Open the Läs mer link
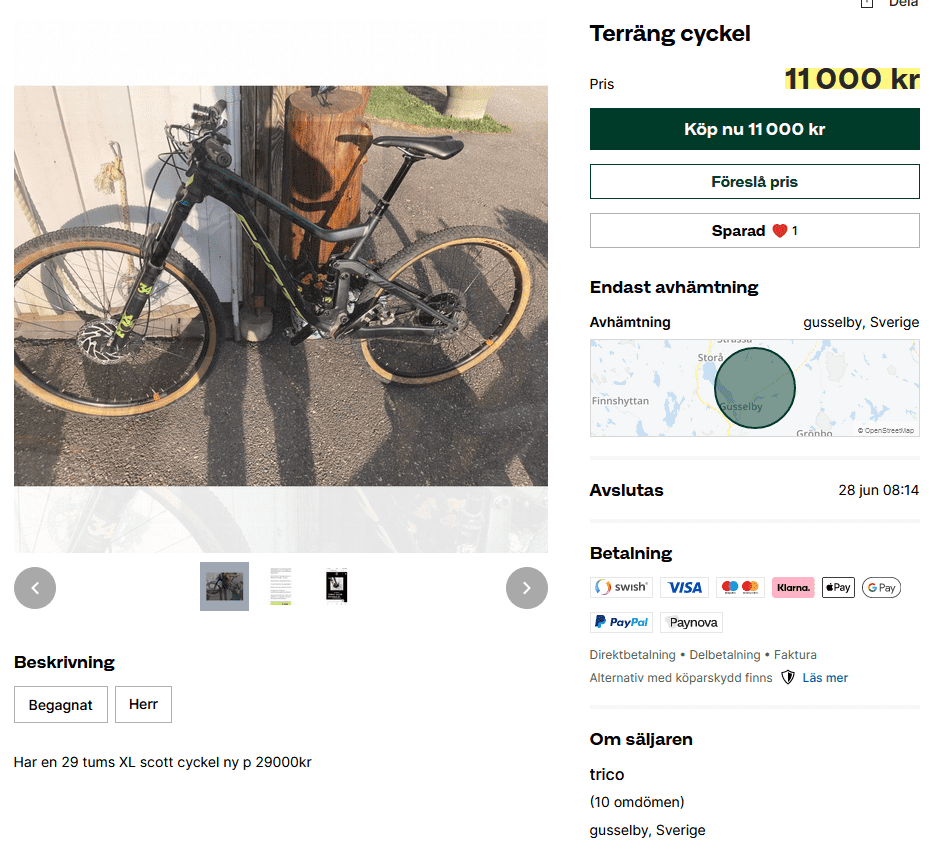The width and height of the screenshot is (933, 850). tap(825, 678)
